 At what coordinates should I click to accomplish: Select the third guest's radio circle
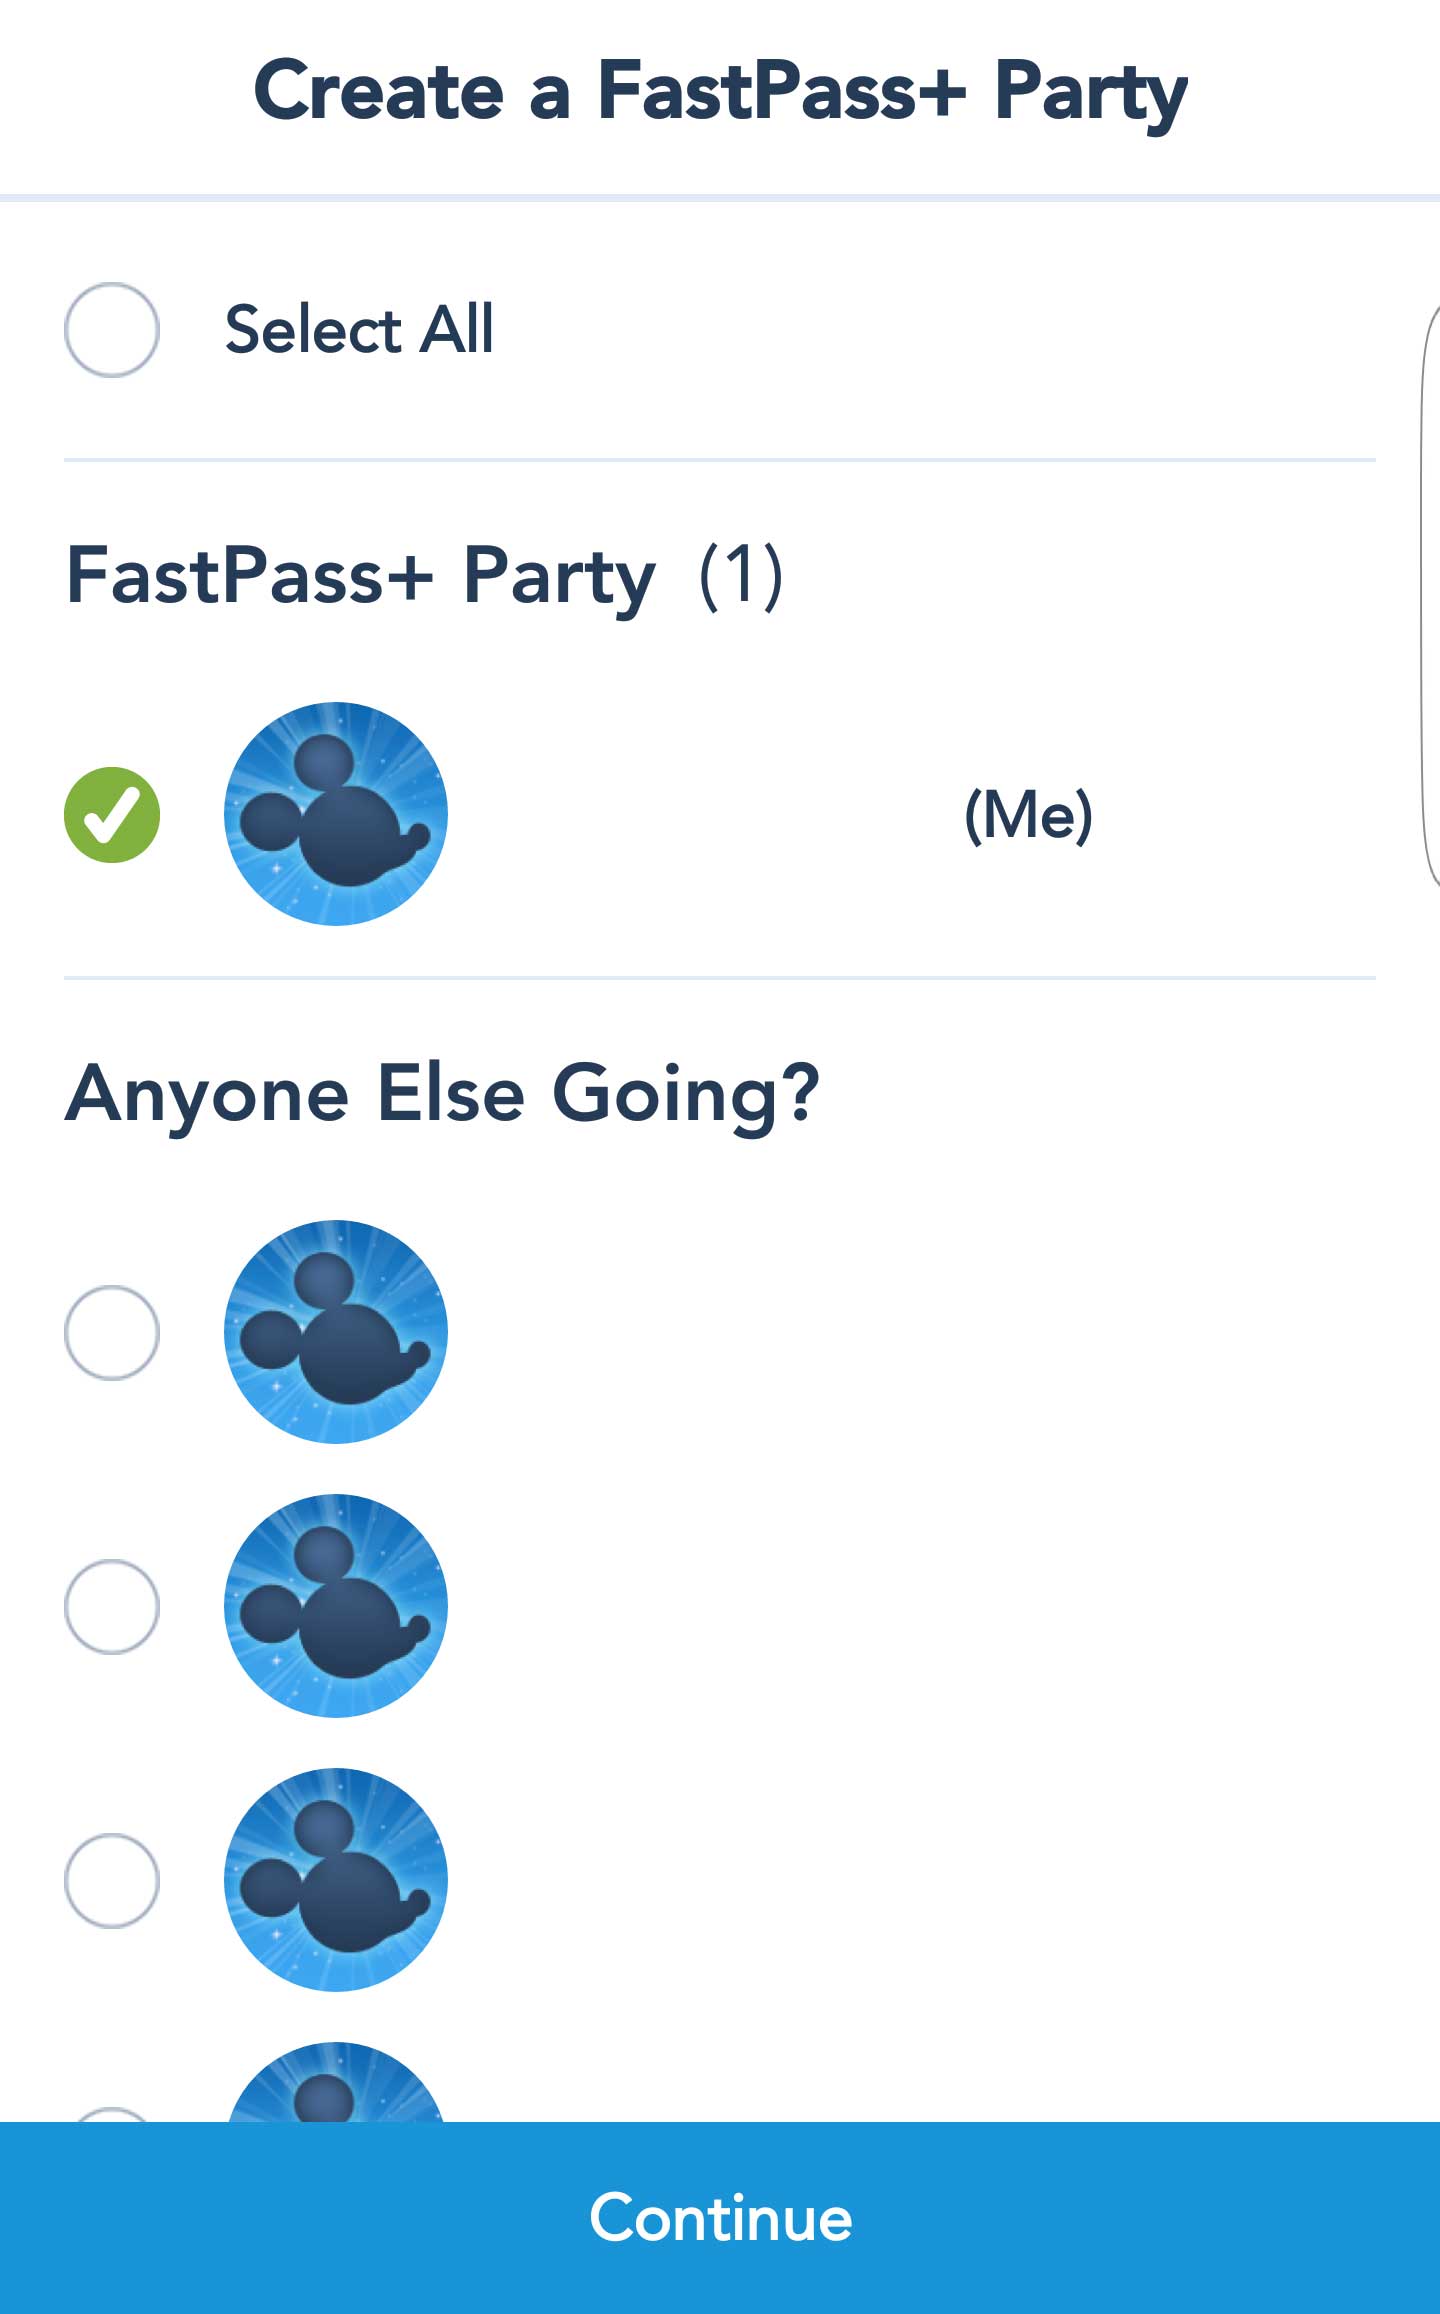pos(111,1881)
